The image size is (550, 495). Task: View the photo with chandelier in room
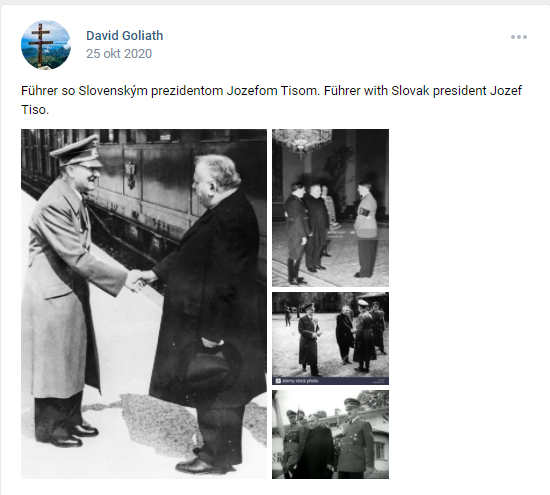[330, 208]
